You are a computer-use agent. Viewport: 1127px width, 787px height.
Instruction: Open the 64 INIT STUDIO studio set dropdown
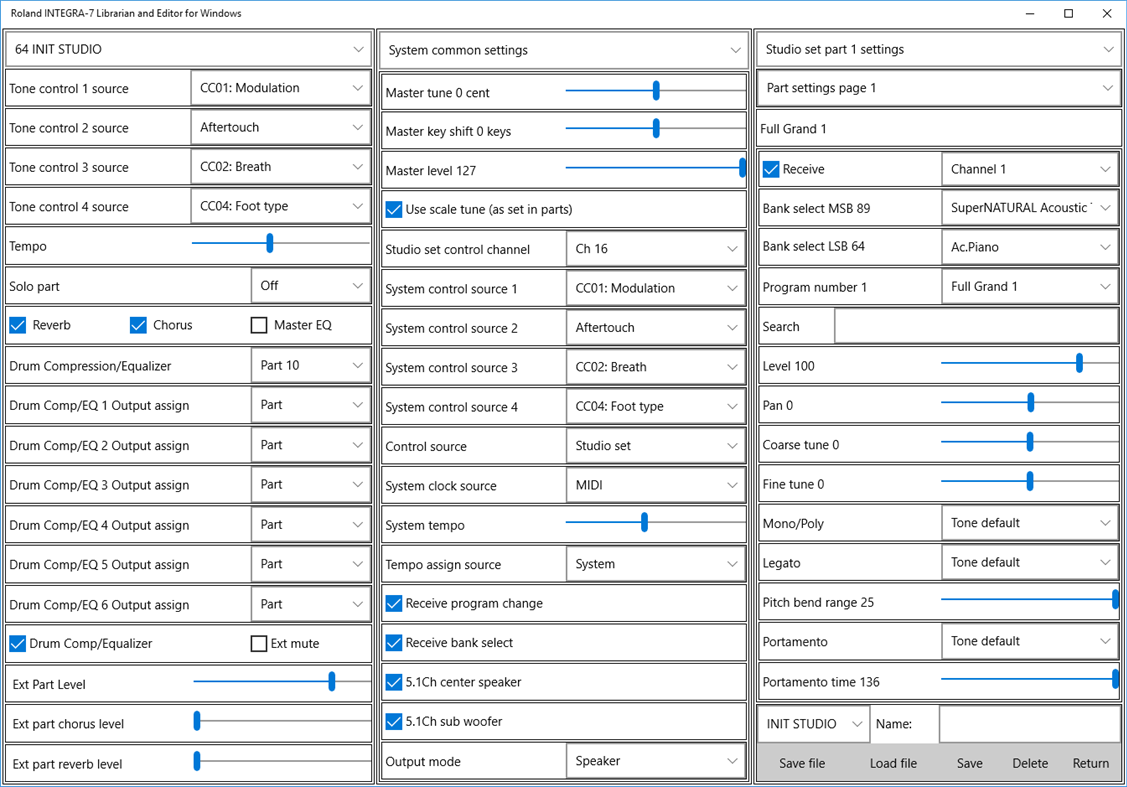189,49
